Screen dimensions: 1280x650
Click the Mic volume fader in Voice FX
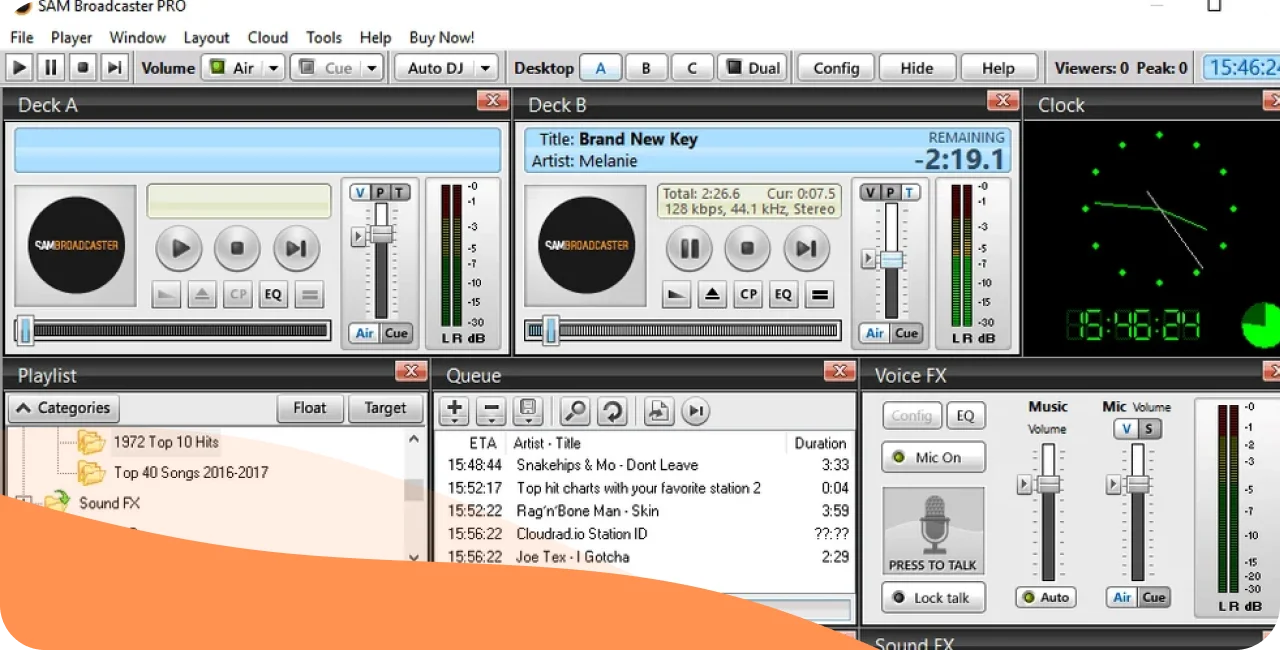[x=1138, y=484]
